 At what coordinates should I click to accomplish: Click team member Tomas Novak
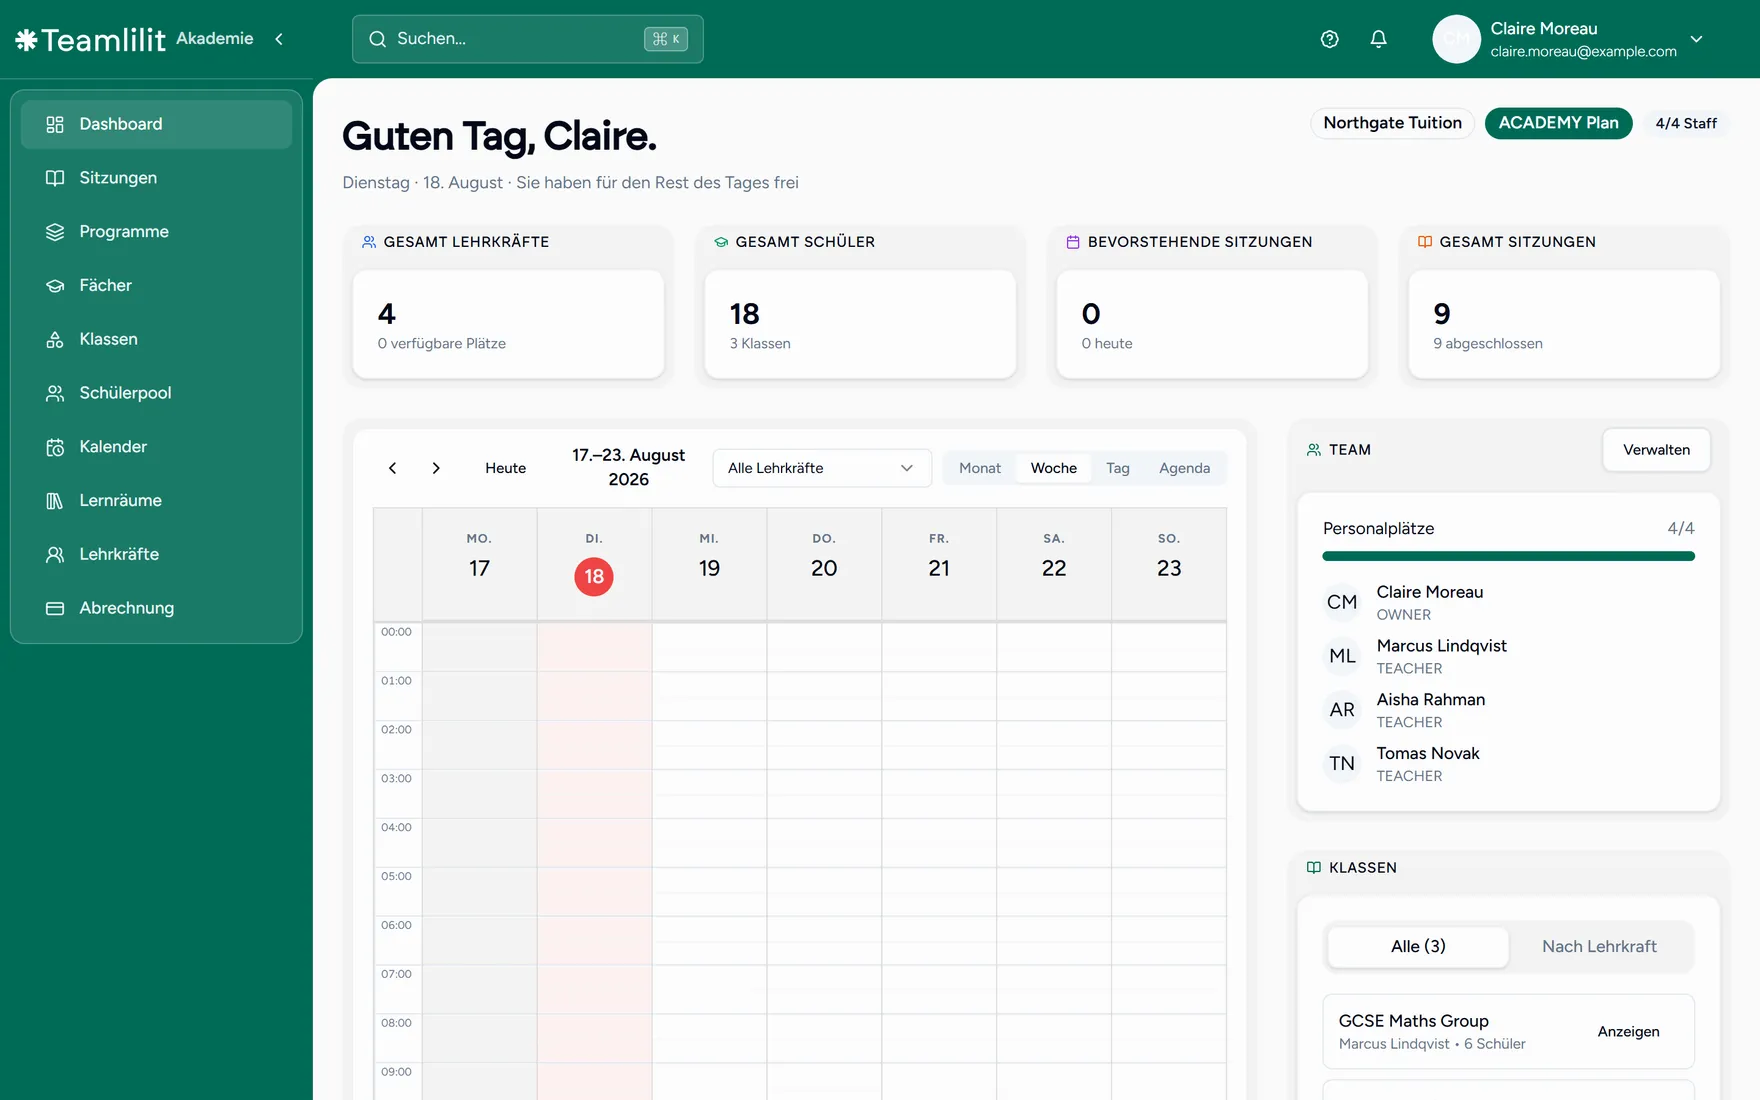(x=1508, y=764)
